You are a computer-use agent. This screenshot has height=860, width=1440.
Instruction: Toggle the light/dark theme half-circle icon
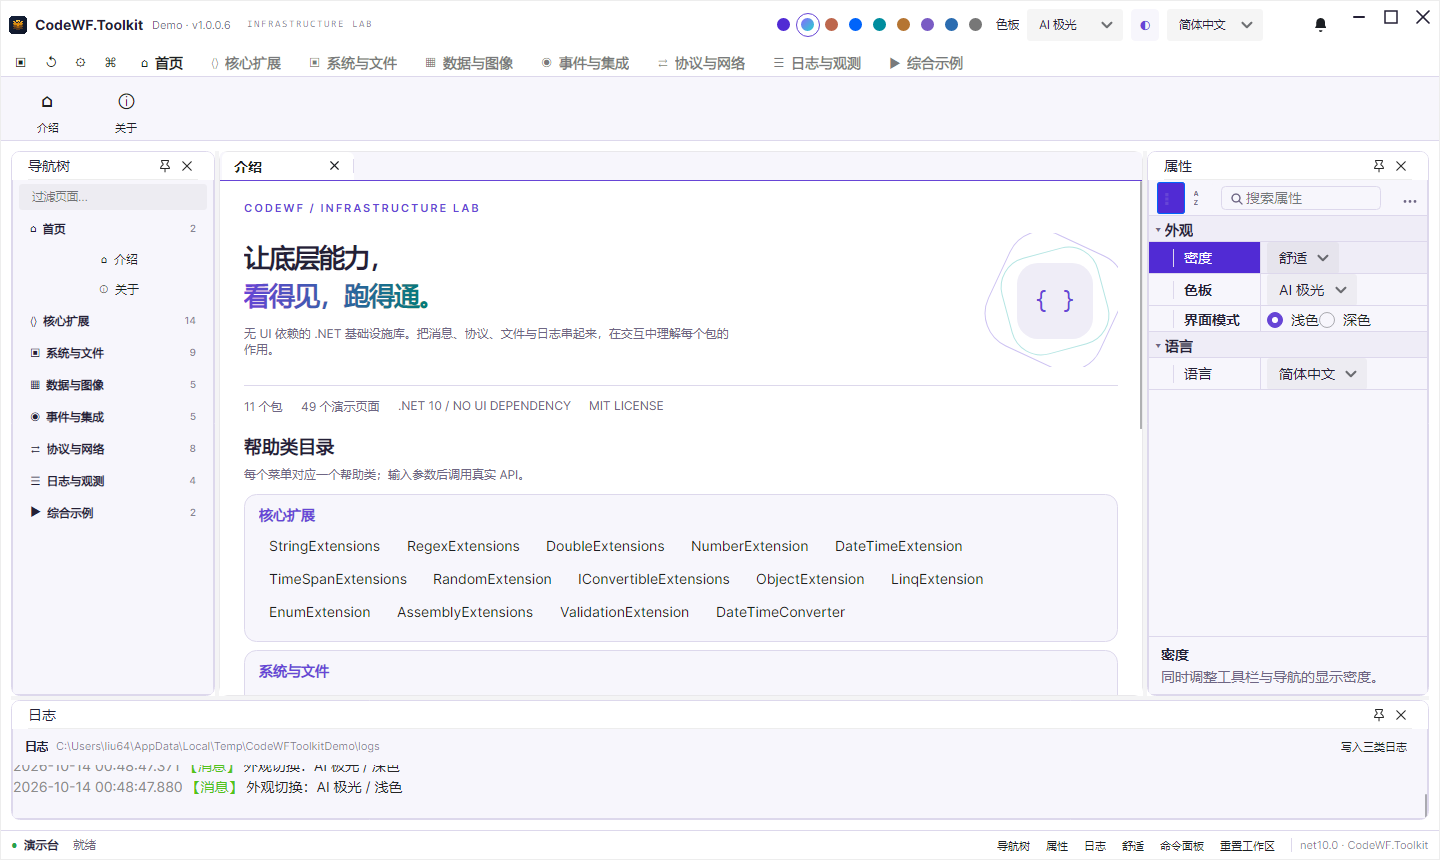1145,25
